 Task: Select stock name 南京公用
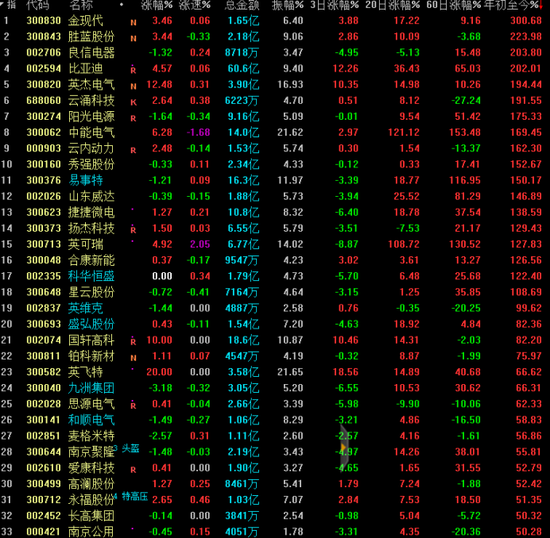(91, 532)
